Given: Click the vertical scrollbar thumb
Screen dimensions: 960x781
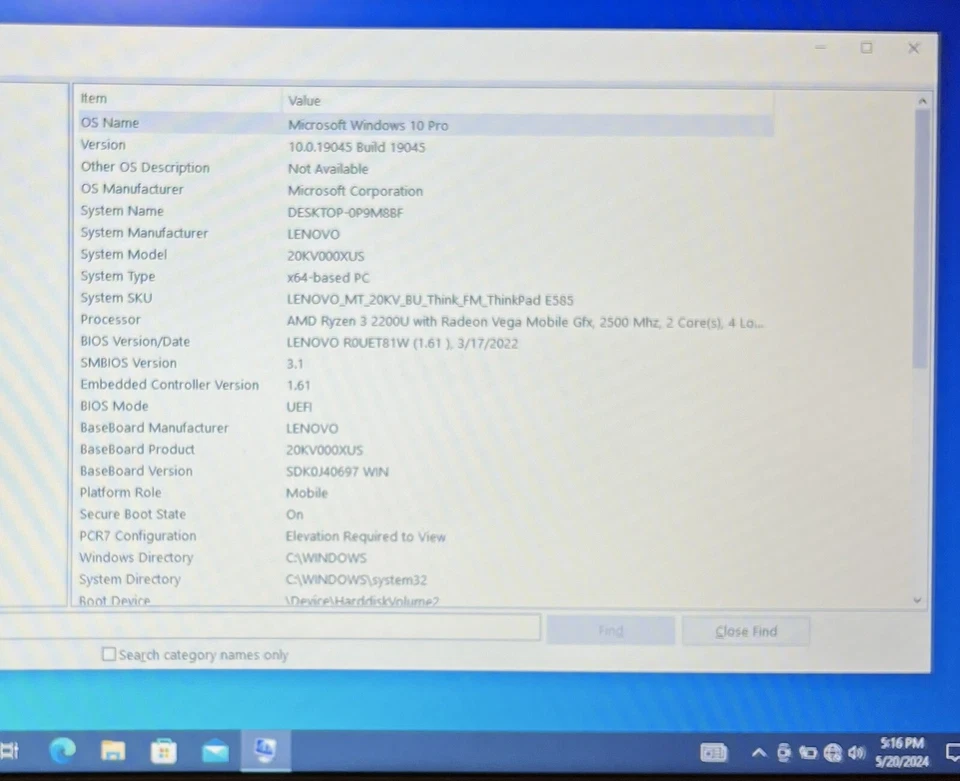Looking at the screenshot, I should coord(921,239).
